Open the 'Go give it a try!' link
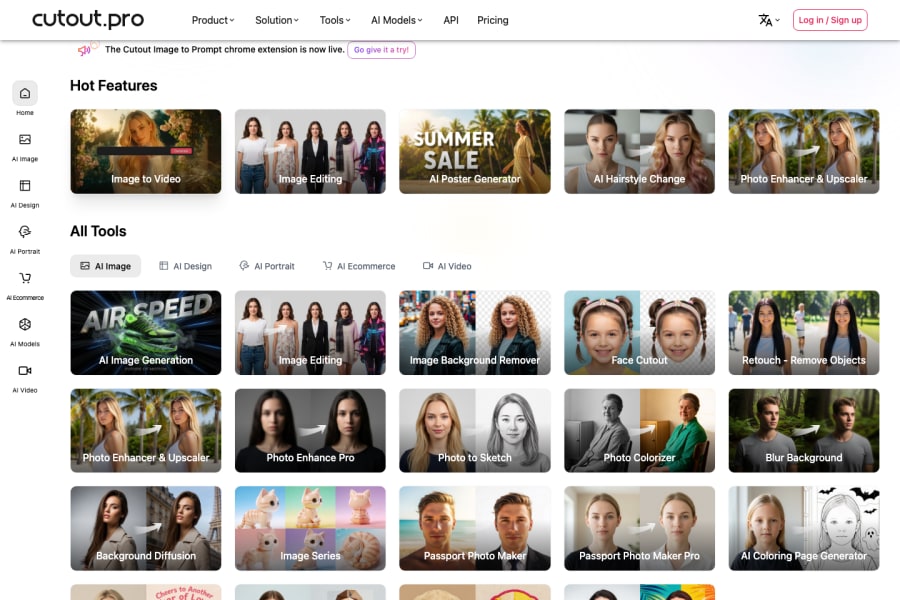Screen dimensions: 900x600 pyautogui.click(x=381, y=48)
